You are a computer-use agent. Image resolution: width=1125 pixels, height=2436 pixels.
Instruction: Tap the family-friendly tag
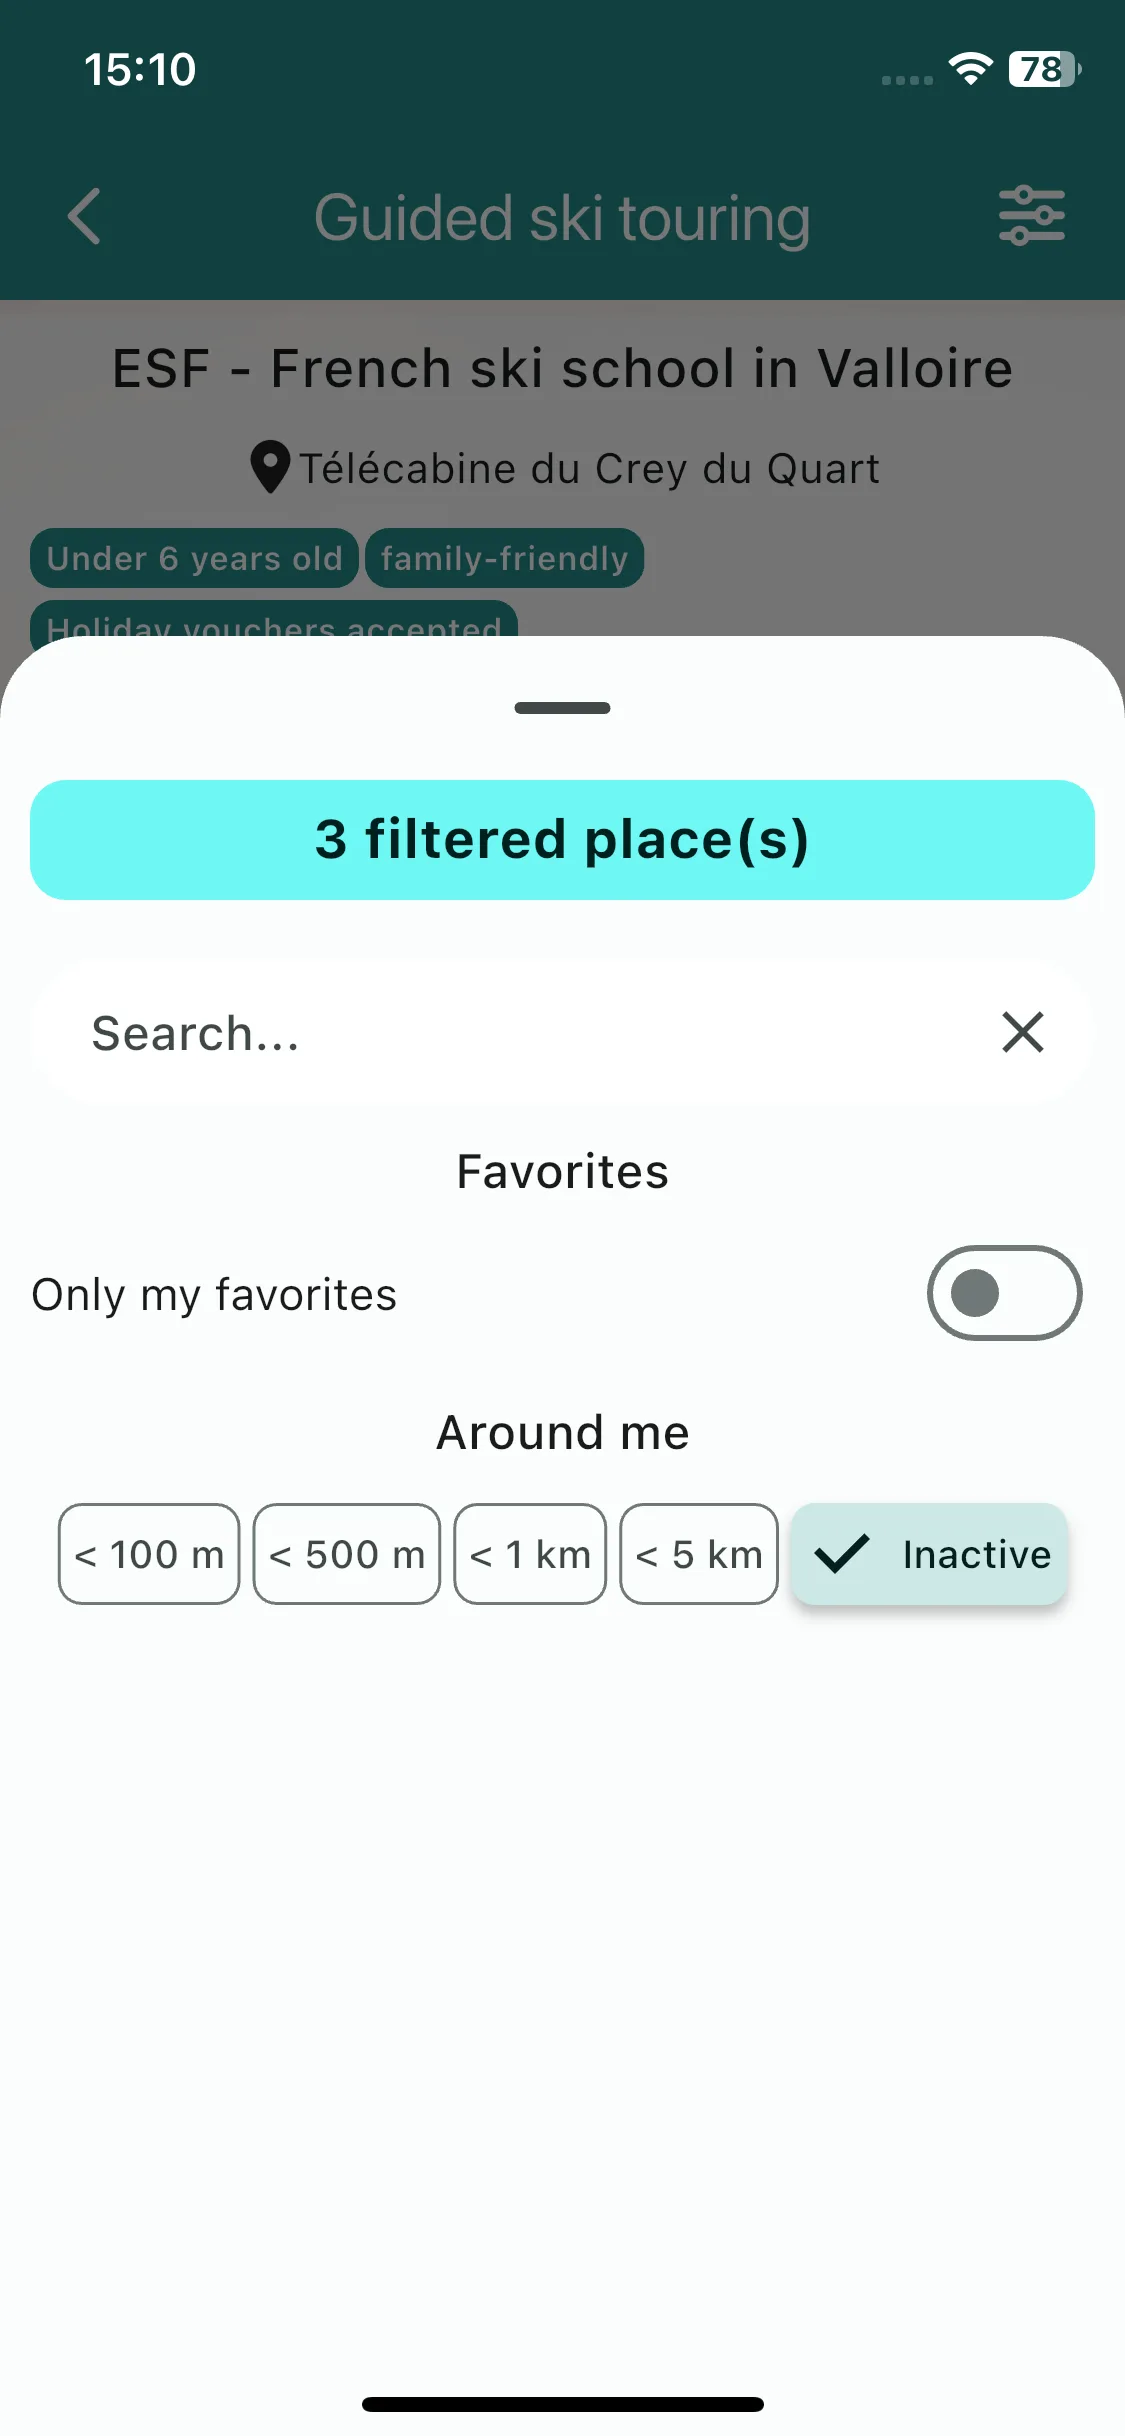pyautogui.click(x=504, y=558)
